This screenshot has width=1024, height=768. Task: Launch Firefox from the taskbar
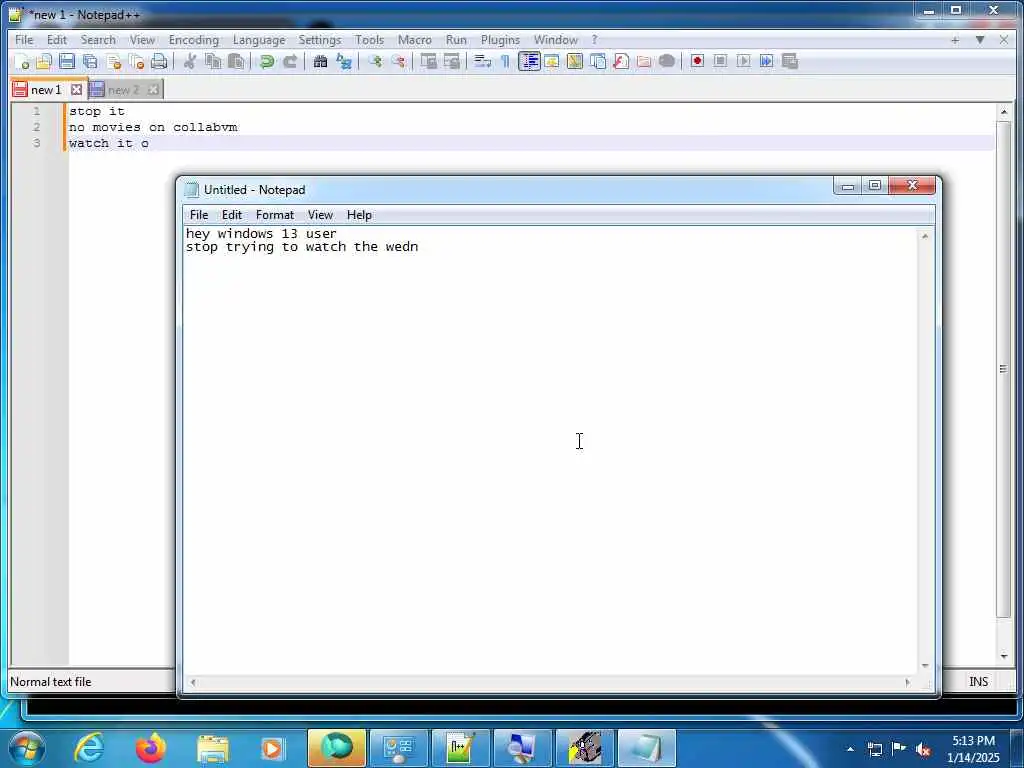[x=151, y=748]
